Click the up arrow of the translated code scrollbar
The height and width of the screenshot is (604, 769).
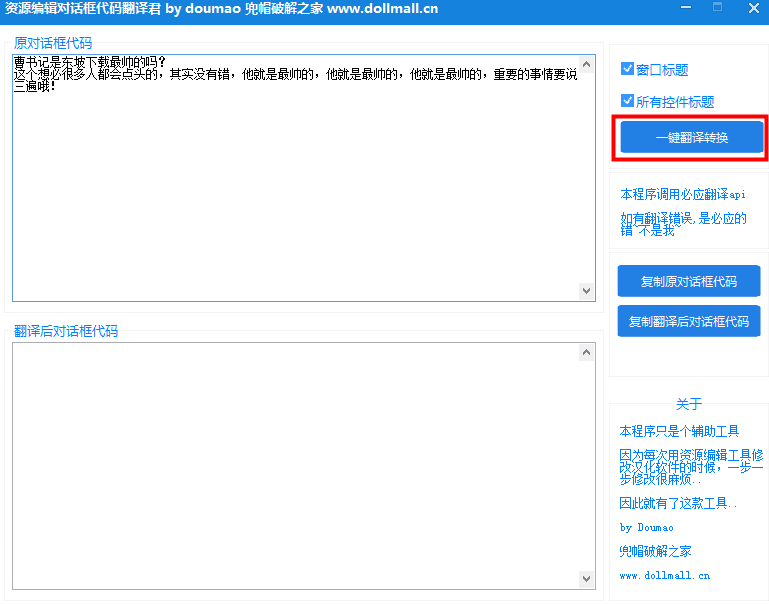click(587, 352)
